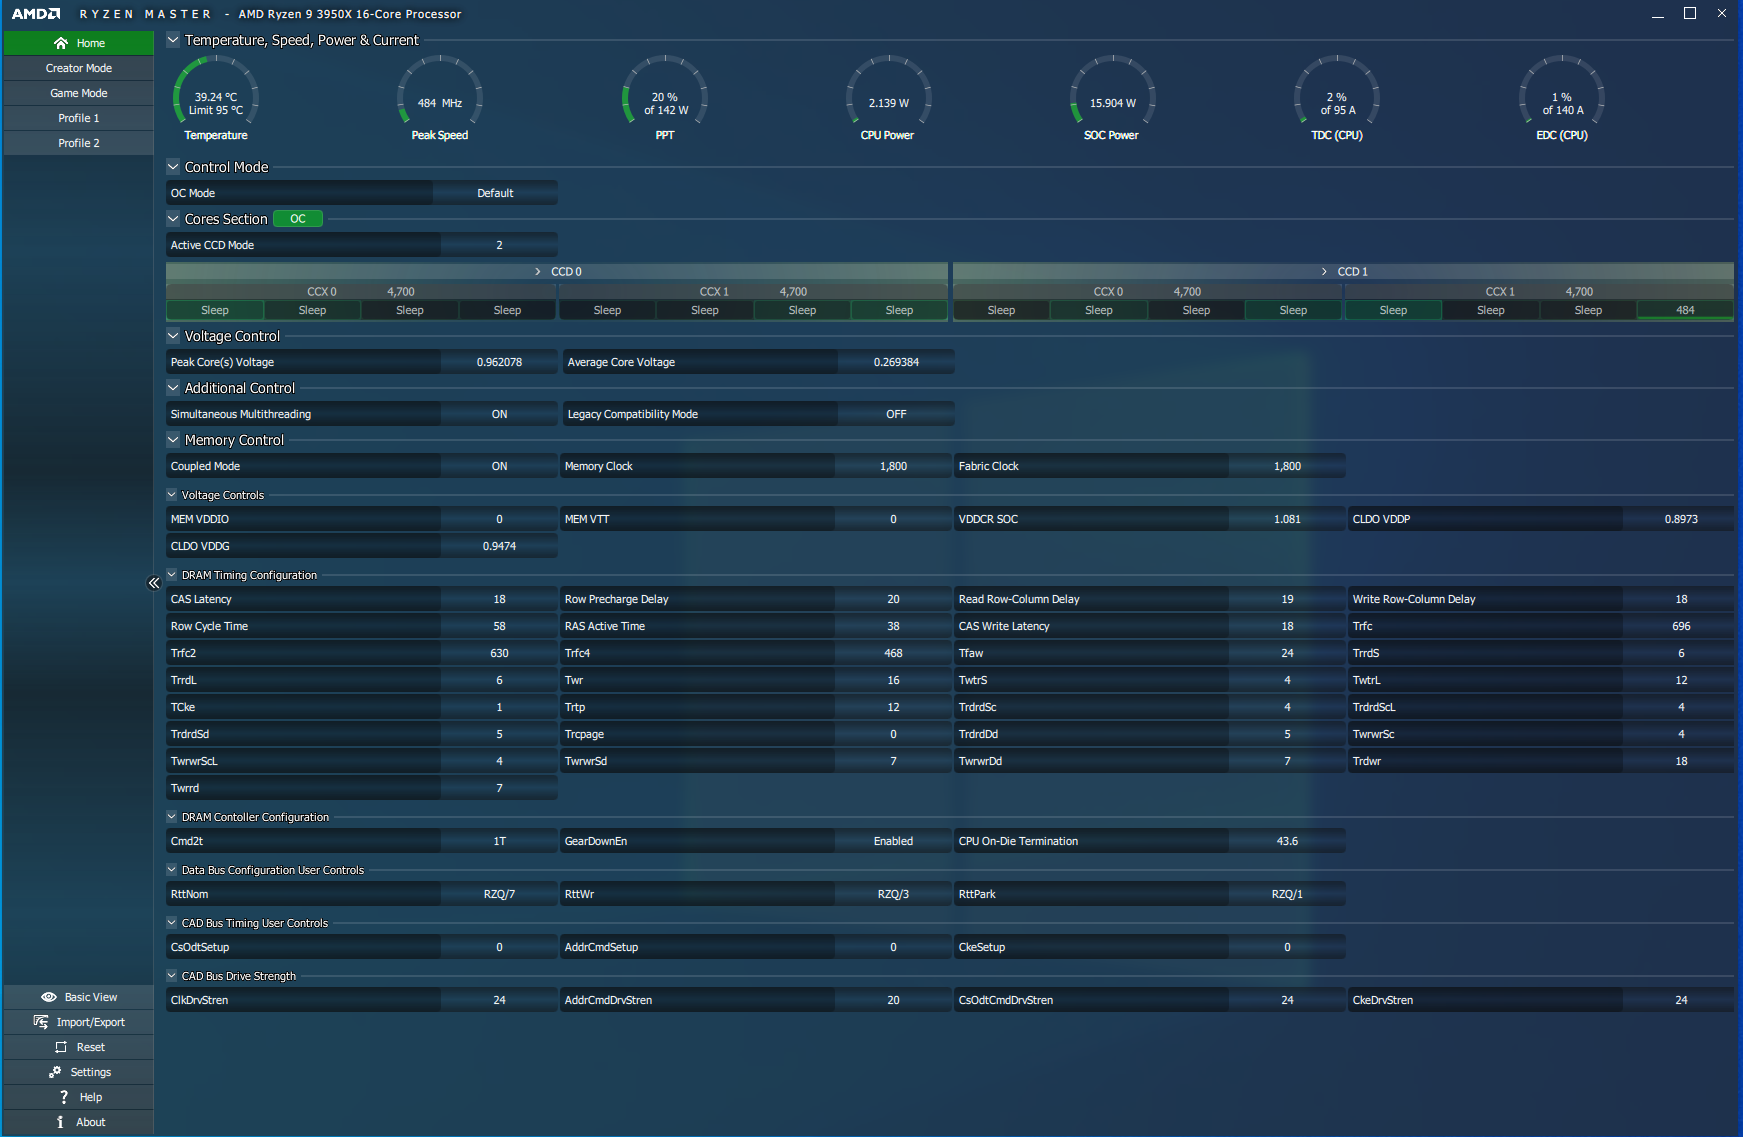Screen dimensions: 1743x1137
Task: Click the VDDCR SOC value 1.081
Action: [1287, 519]
